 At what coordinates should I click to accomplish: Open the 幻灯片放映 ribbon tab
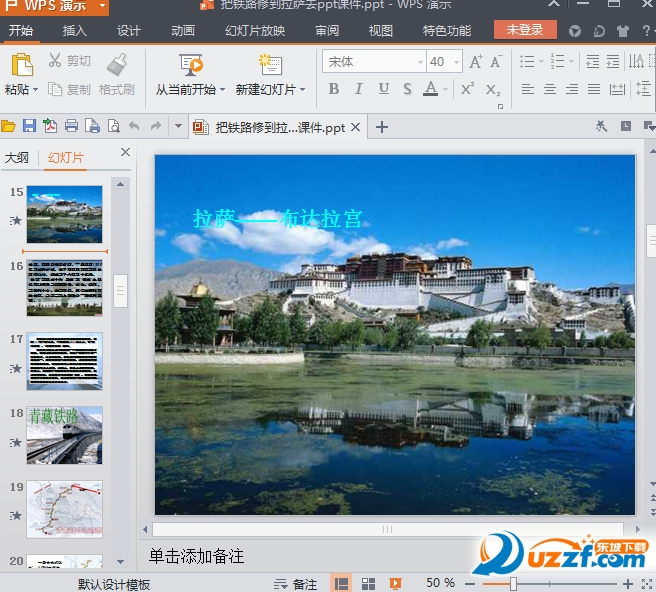point(255,31)
